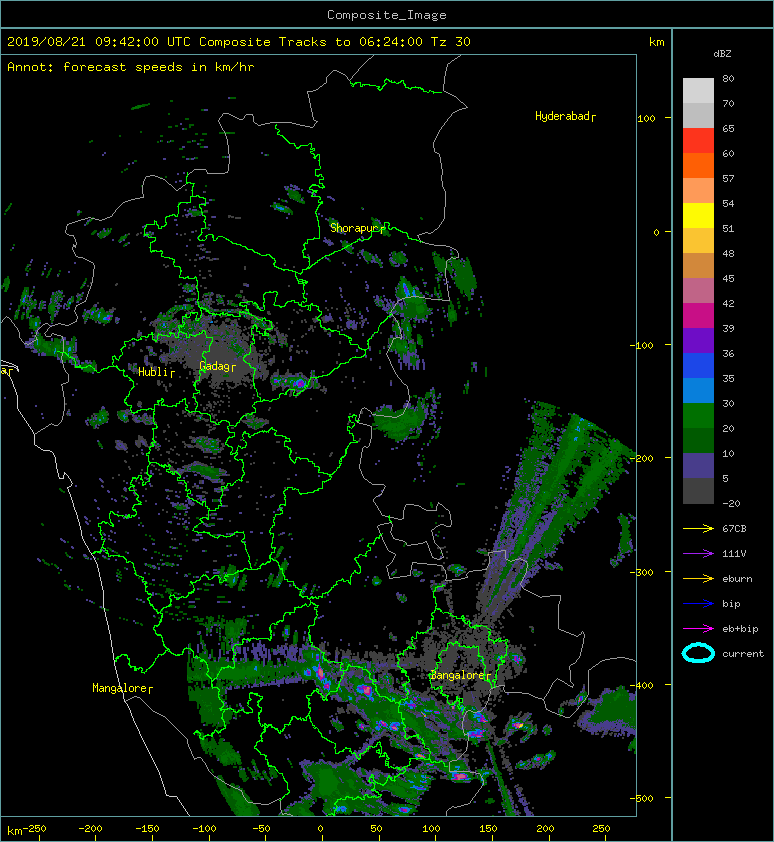
Task: Select the dark gray bottom swatch of scale
Action: click(698, 491)
